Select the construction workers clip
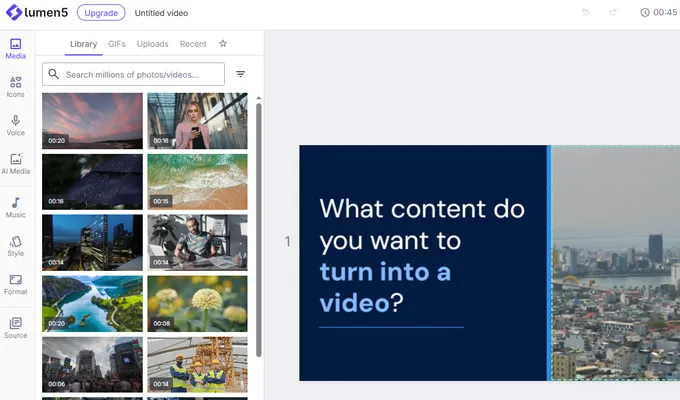Image resolution: width=680 pixels, height=400 pixels. pos(198,365)
